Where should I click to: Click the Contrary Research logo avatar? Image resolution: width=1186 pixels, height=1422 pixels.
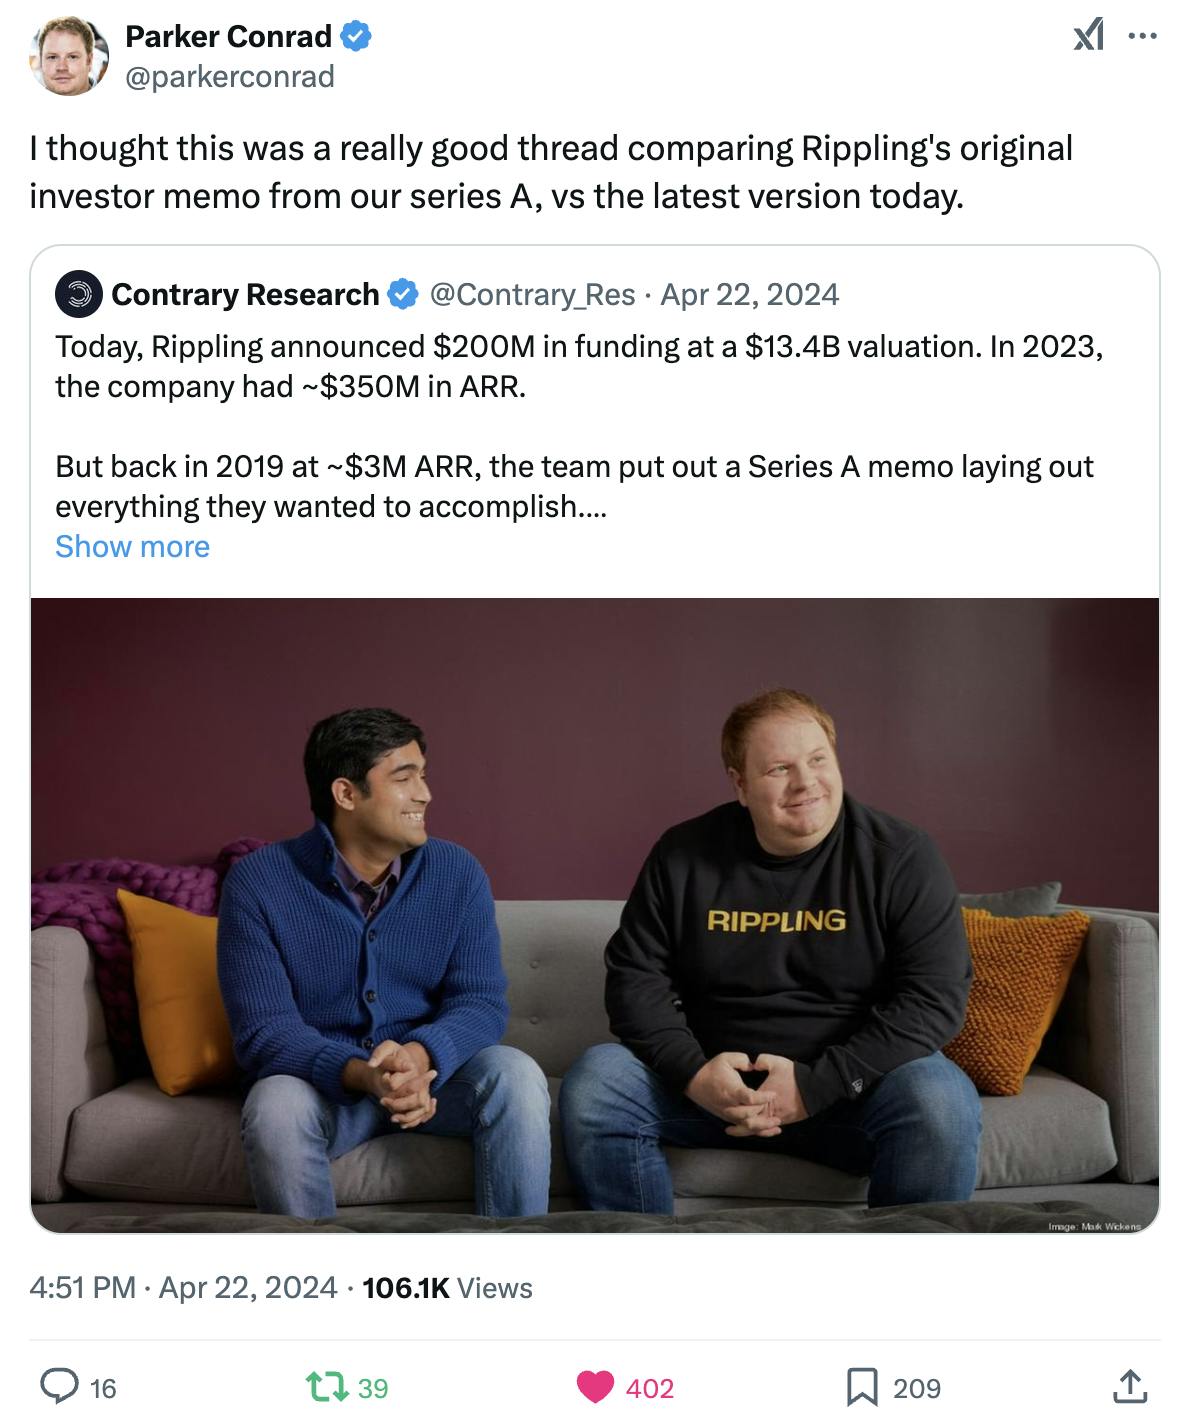coord(79,294)
